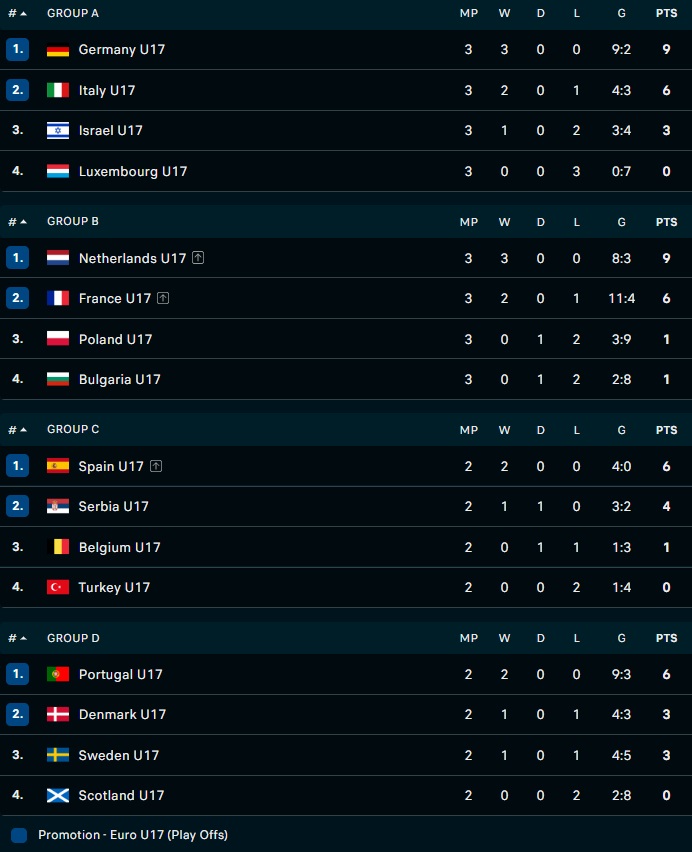Open Denmark U17 team link
The width and height of the screenshot is (692, 852).
click(122, 714)
